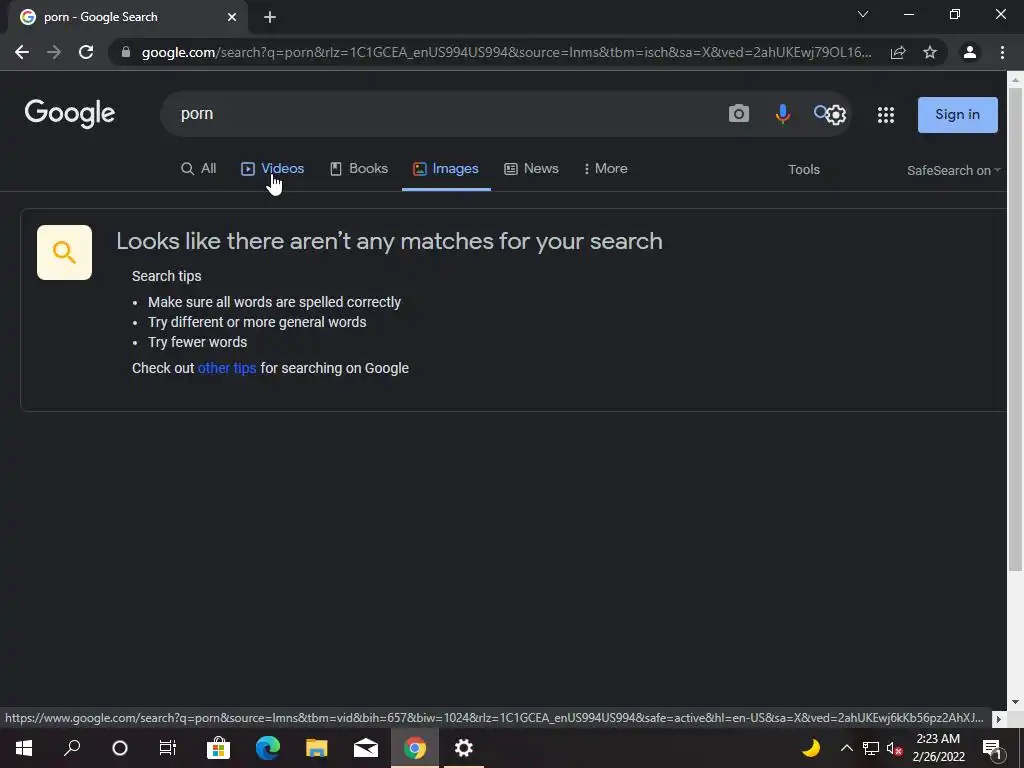1024x768 pixels.
Task: Click the magnifier search button
Action: point(820,112)
